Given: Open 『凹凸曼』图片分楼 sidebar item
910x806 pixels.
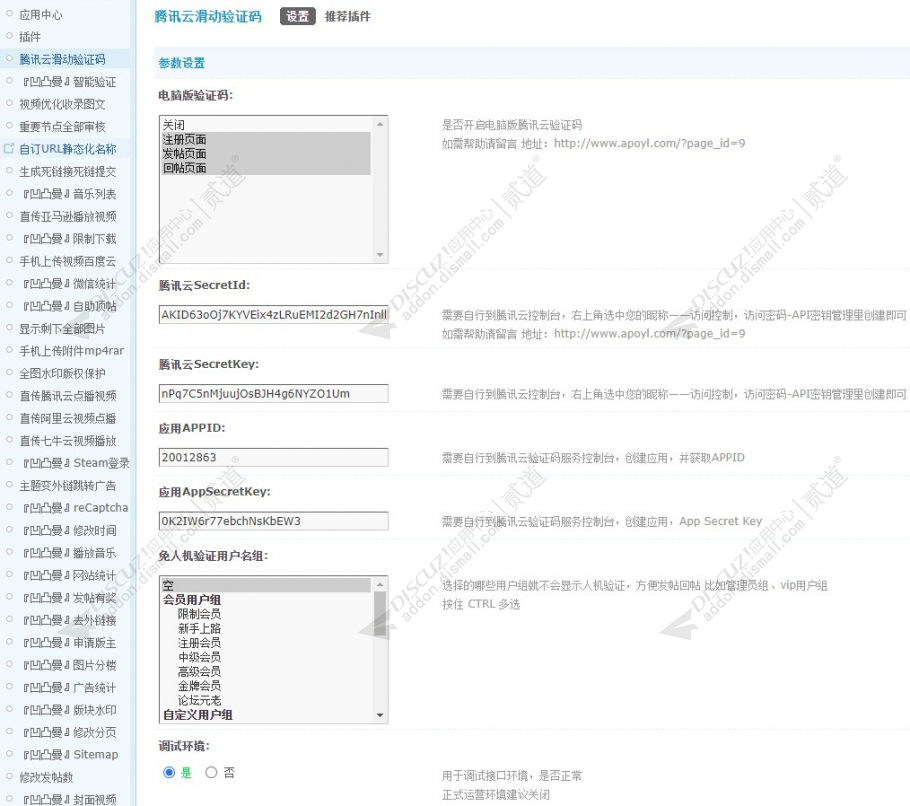Looking at the screenshot, I should pos(68,665).
